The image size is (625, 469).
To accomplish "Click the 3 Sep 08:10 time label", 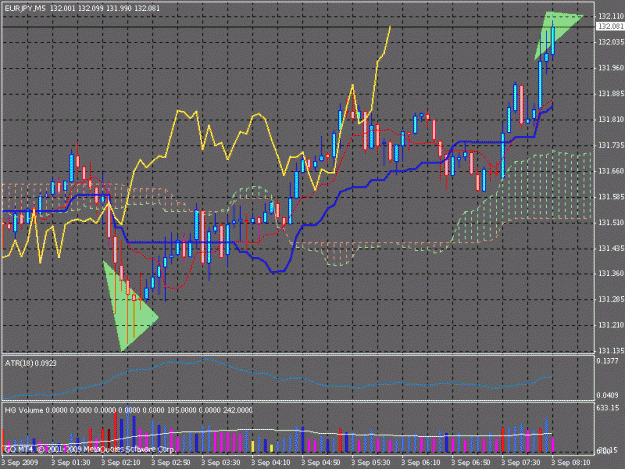I will point(571,462).
